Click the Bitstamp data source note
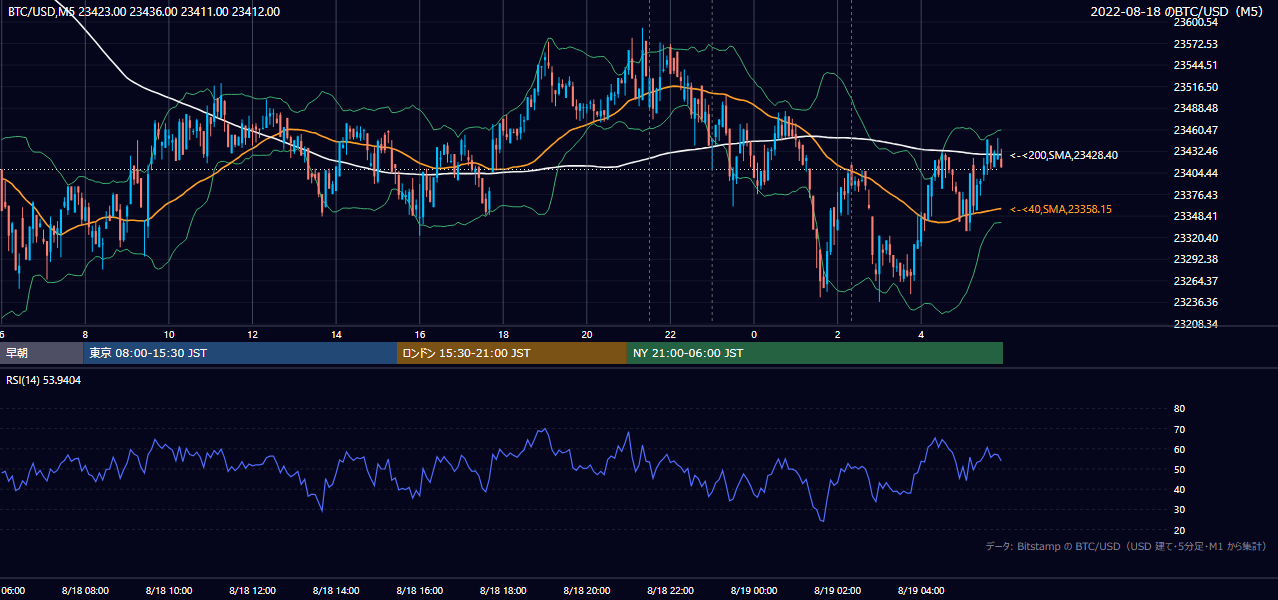The image size is (1278, 600). point(1127,546)
